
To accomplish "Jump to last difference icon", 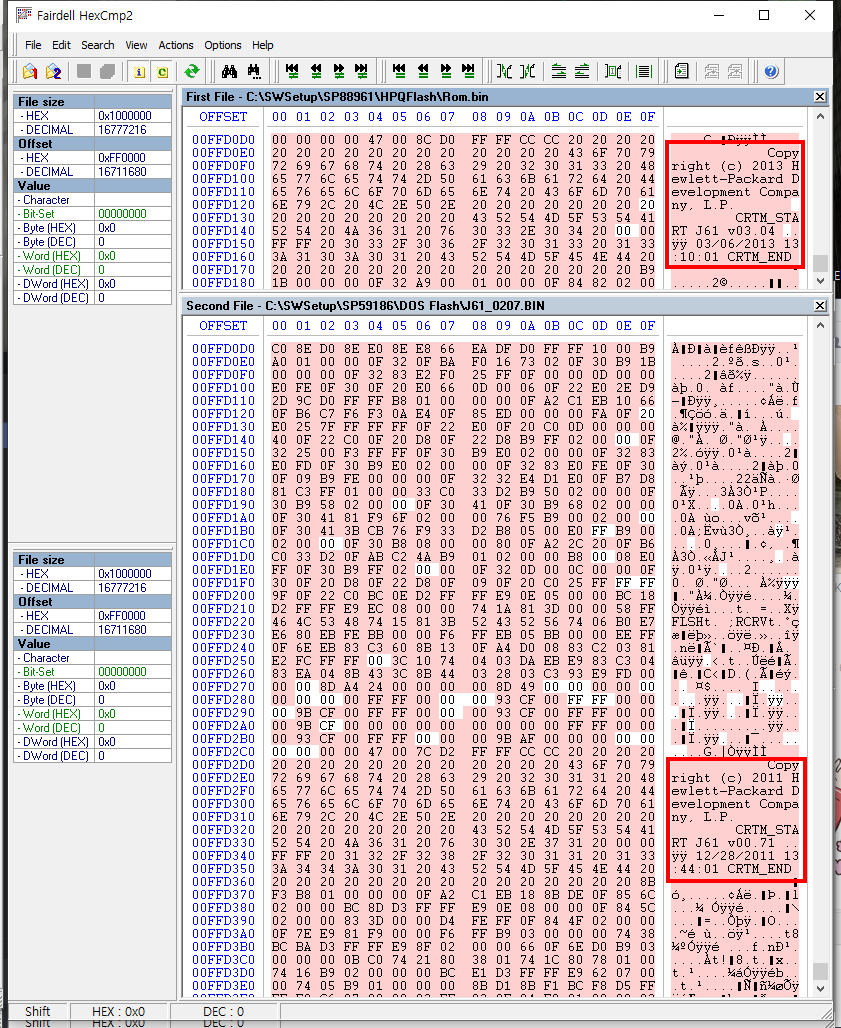I will coord(361,71).
